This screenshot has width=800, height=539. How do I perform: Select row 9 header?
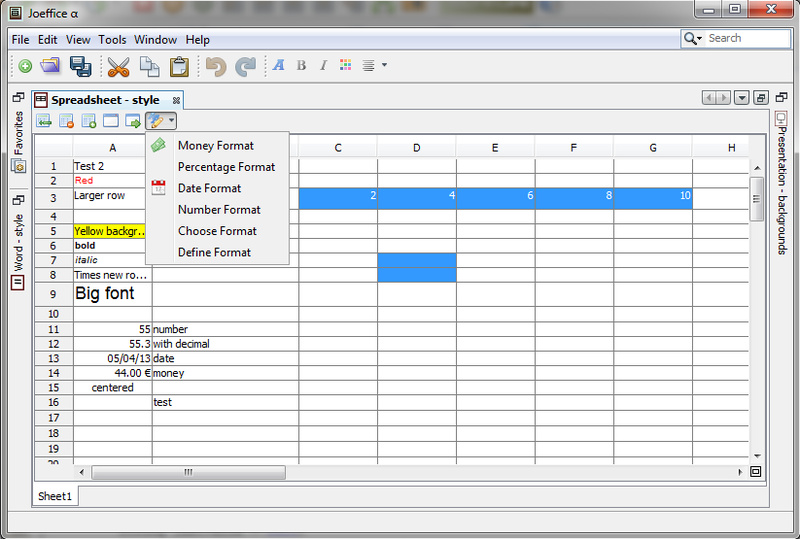54,295
